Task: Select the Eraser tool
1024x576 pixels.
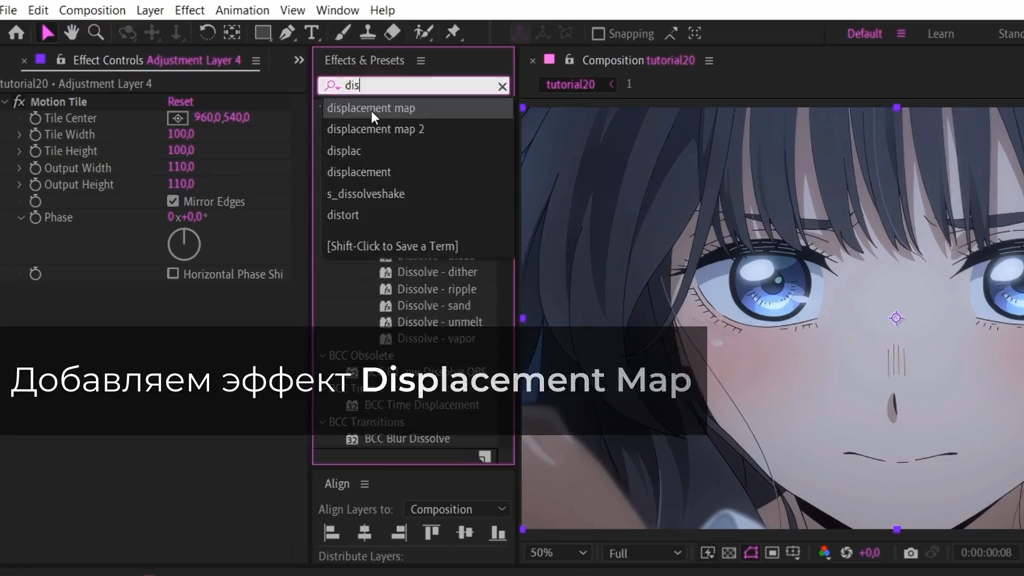Action: (392, 33)
